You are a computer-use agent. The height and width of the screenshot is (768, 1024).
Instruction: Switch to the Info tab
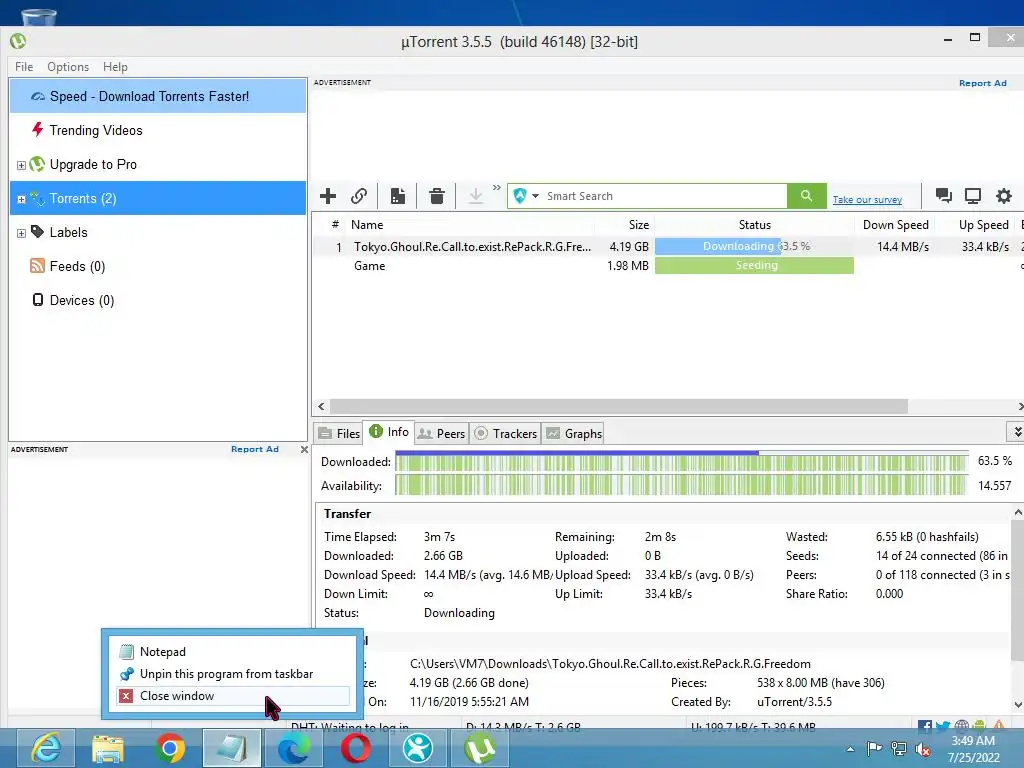click(x=389, y=432)
